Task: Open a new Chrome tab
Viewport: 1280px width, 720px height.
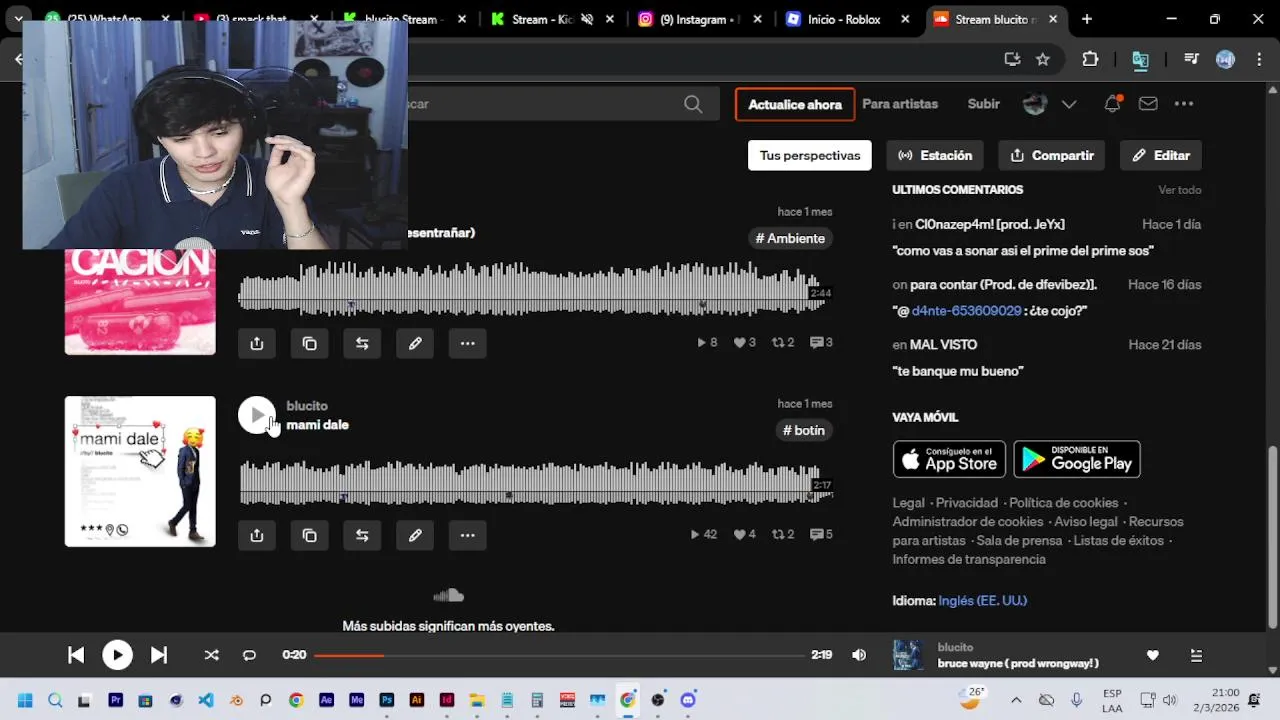Action: (1087, 19)
